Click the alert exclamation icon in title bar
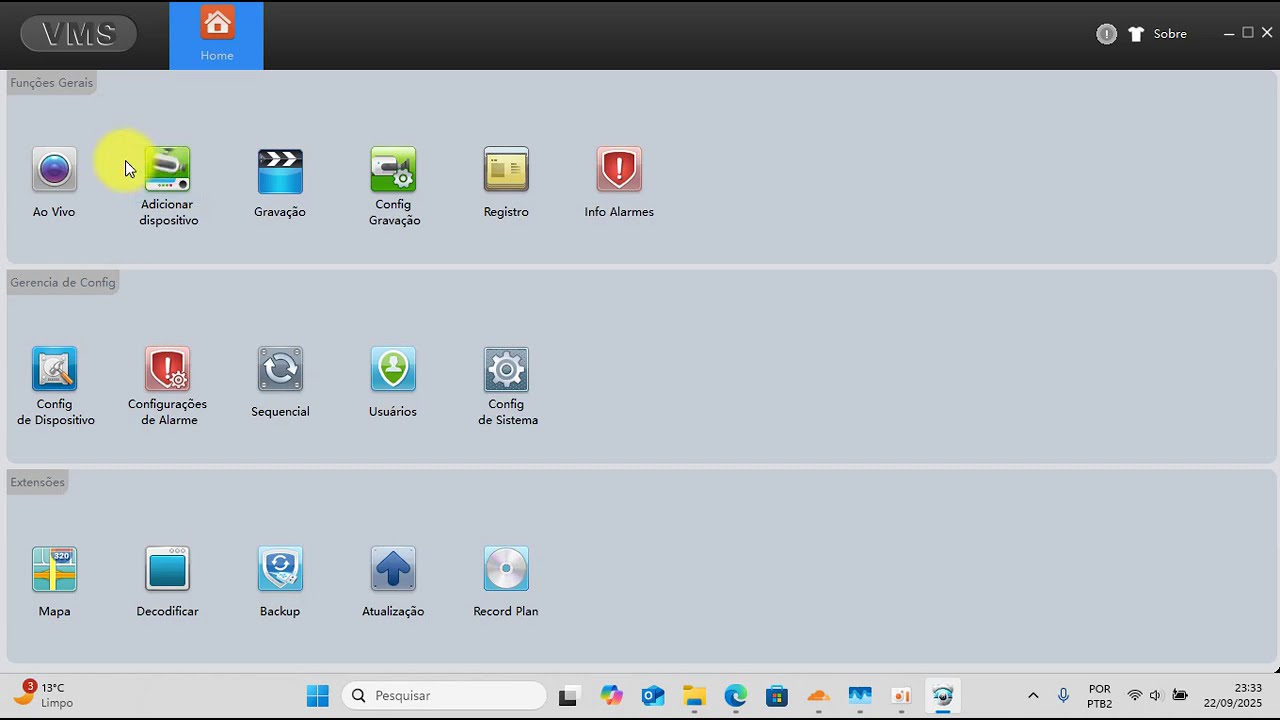 coord(1106,34)
